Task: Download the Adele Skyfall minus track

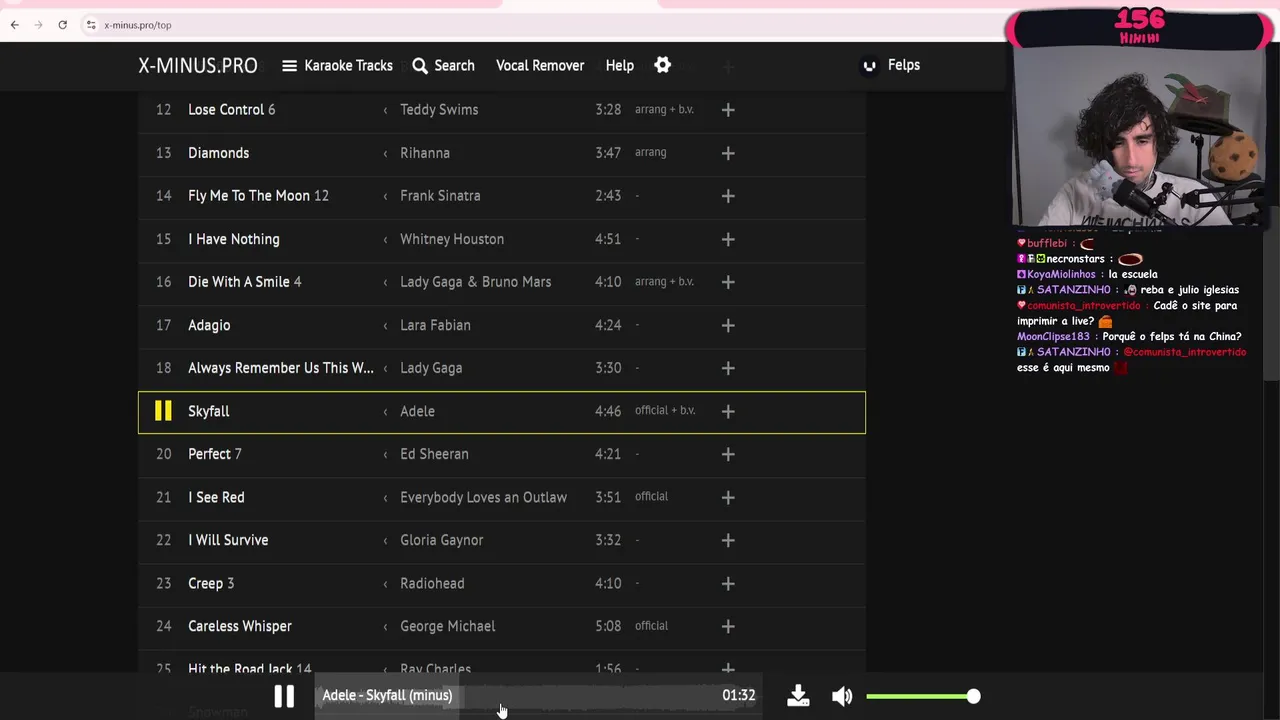Action: click(x=798, y=696)
